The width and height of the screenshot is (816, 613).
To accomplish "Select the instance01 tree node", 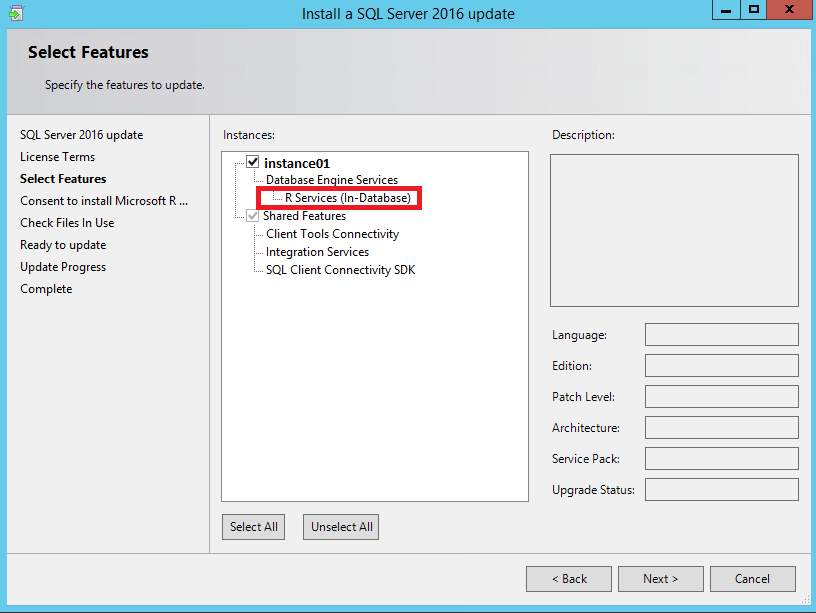I will click(297, 163).
